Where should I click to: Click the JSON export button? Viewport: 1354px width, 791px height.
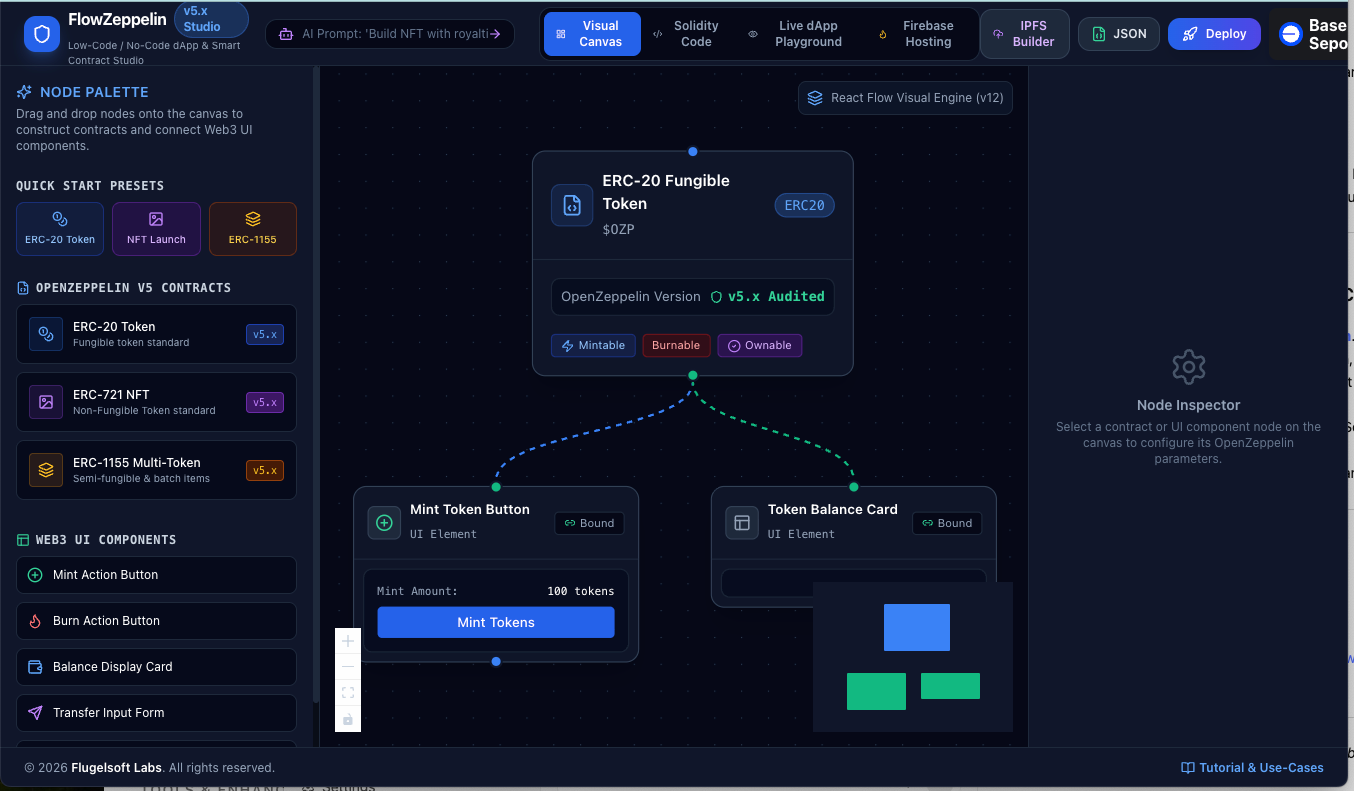[1119, 34]
